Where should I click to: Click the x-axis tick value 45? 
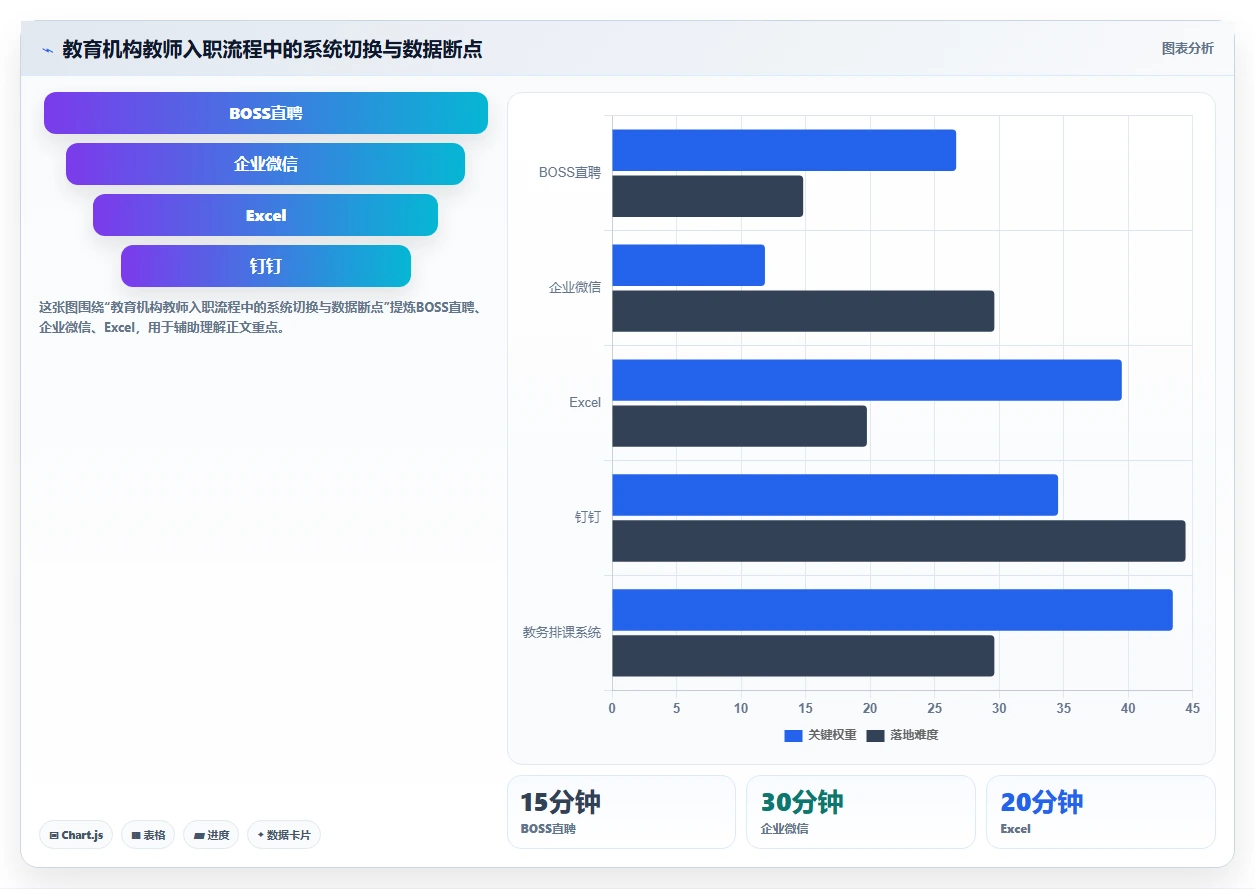[1192, 708]
